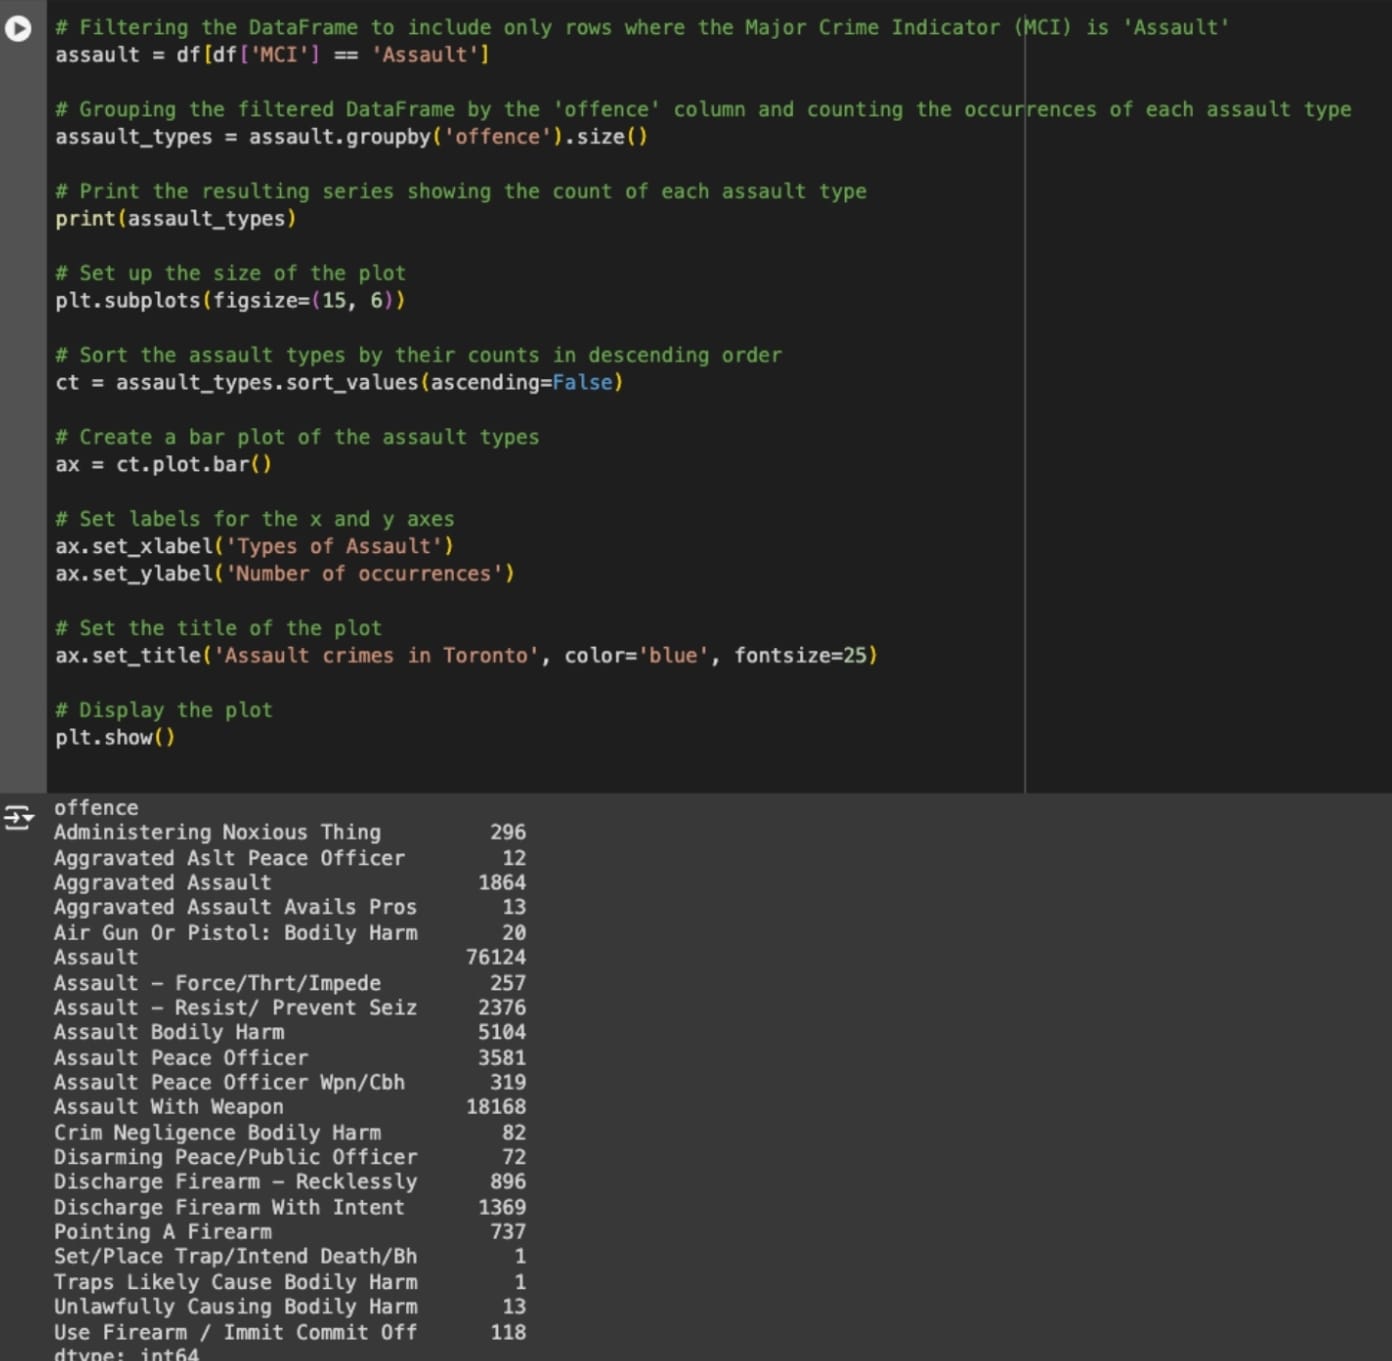Click the comment '# Display the plot'
Image resolution: width=1392 pixels, height=1361 pixels.
[x=163, y=711]
